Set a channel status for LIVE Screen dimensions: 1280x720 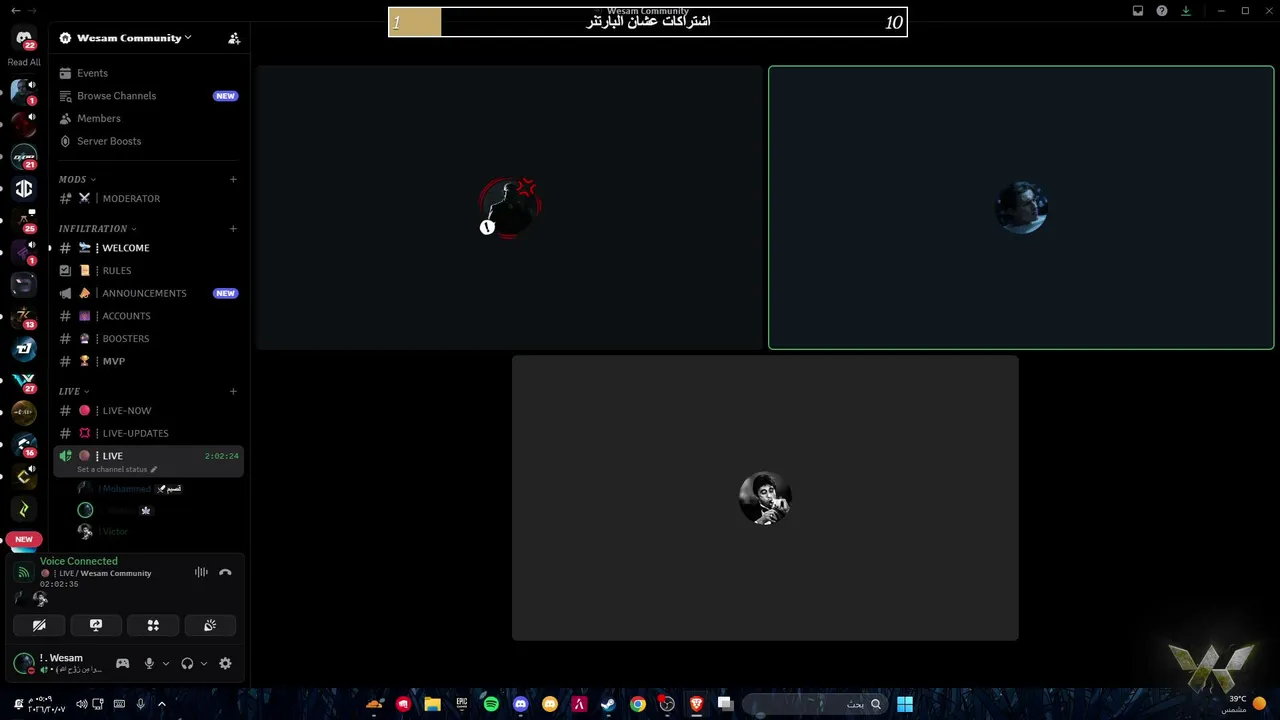coord(117,469)
